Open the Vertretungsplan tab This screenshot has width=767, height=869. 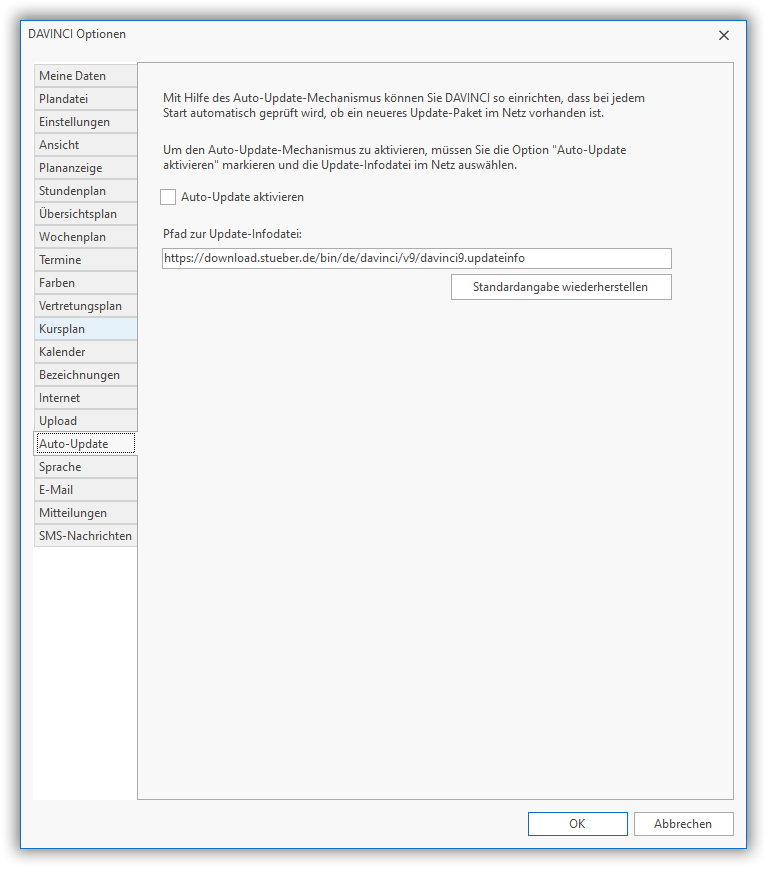click(x=84, y=306)
